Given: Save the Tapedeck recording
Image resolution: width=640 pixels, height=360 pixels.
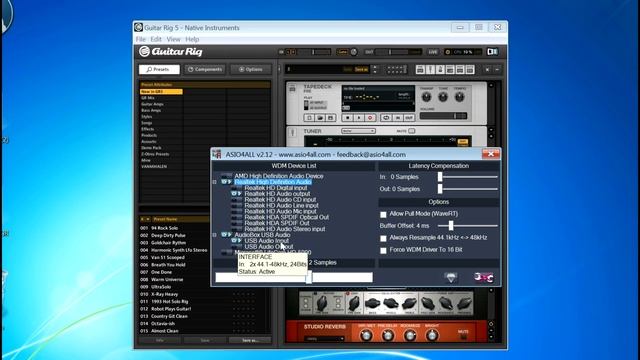Looking at the screenshot, I should [331, 118].
